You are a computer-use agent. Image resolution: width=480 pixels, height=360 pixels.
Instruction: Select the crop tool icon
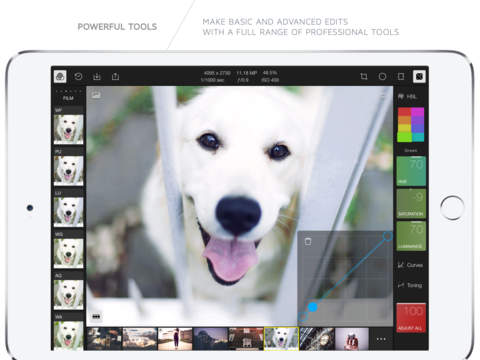(364, 77)
